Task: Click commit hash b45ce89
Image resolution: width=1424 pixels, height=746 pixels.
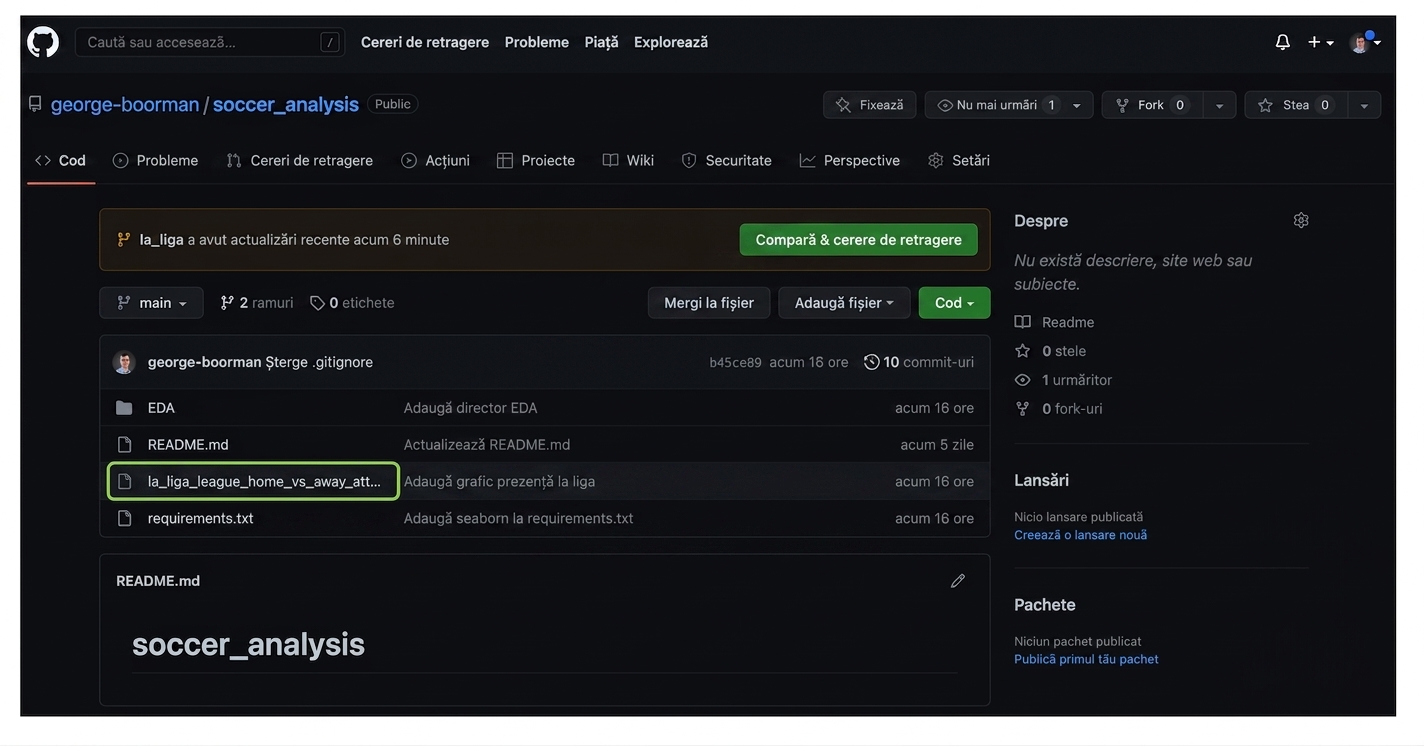Action: coord(735,362)
